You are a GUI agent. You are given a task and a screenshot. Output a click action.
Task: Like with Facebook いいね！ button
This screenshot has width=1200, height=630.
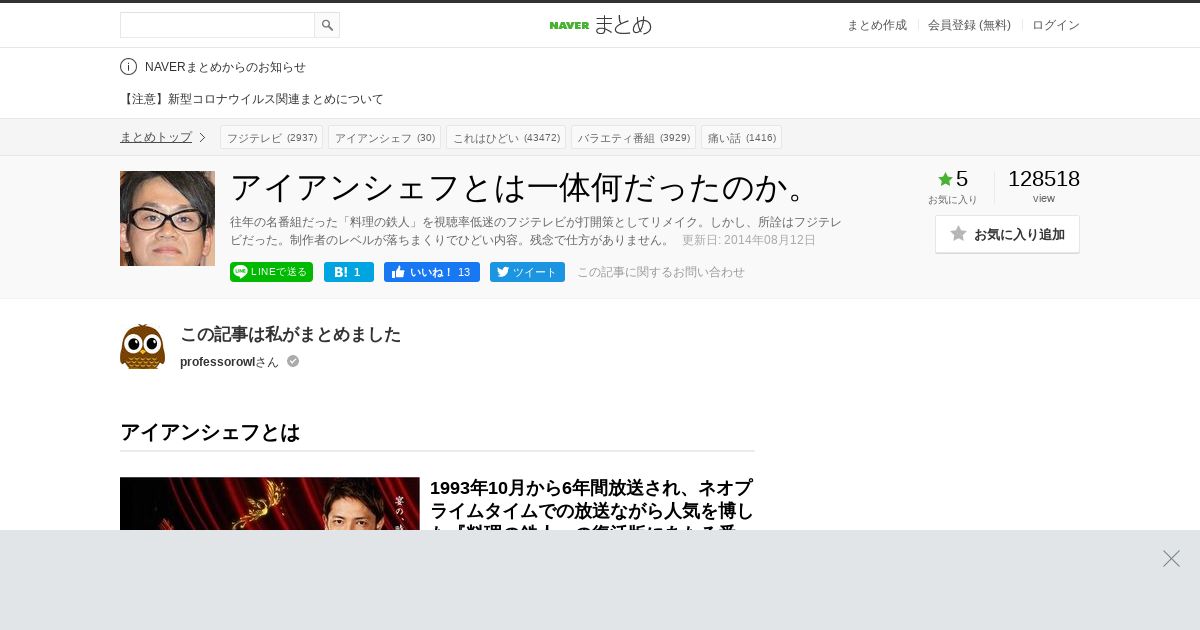(432, 272)
